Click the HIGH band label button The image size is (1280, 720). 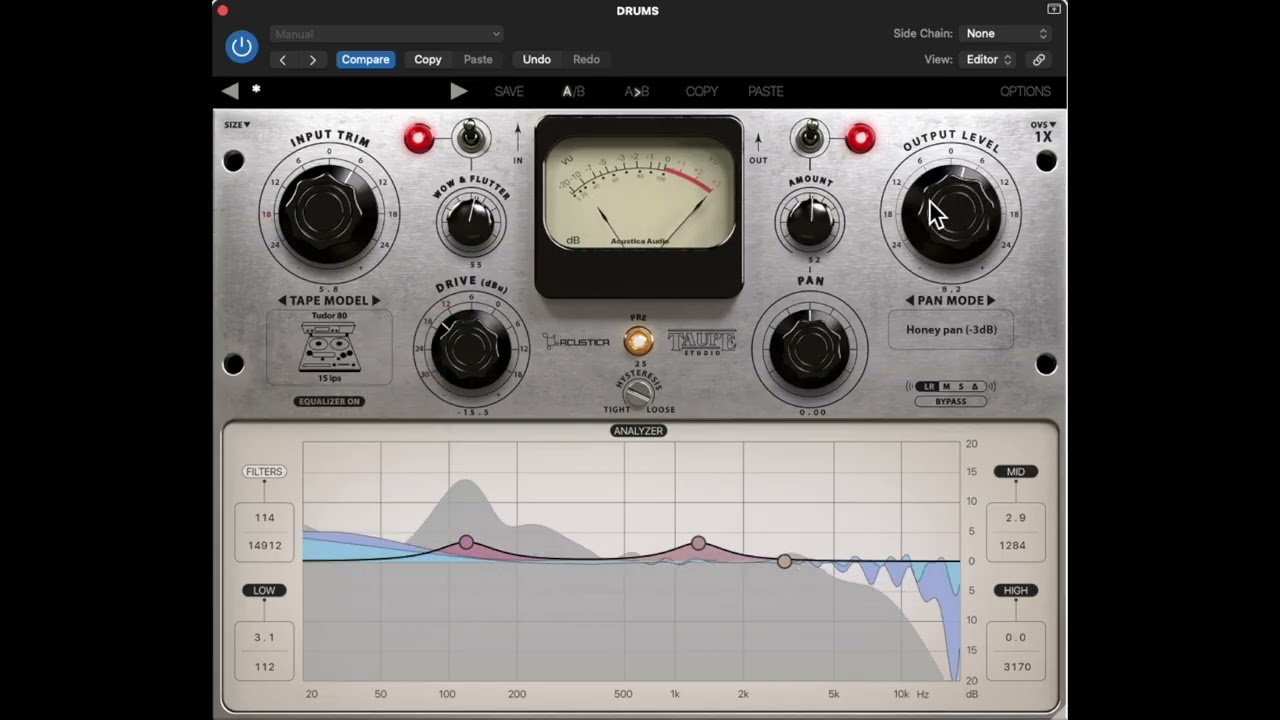pyautogui.click(x=1015, y=590)
